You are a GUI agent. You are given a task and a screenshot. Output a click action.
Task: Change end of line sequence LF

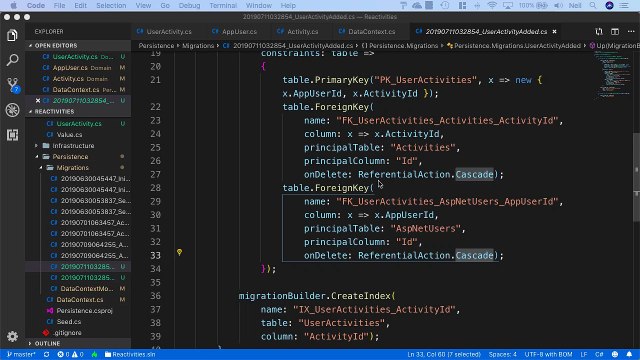[584, 354]
